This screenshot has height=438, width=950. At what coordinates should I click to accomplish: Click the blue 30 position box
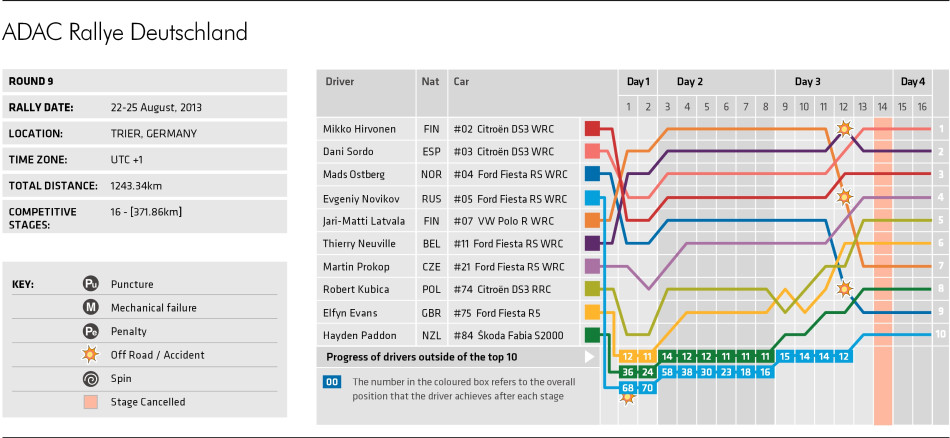point(706,372)
